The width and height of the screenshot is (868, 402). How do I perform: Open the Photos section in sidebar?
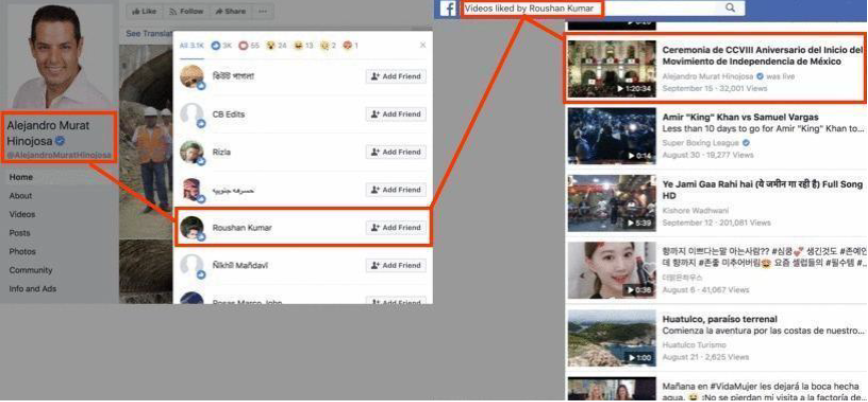click(x=22, y=251)
